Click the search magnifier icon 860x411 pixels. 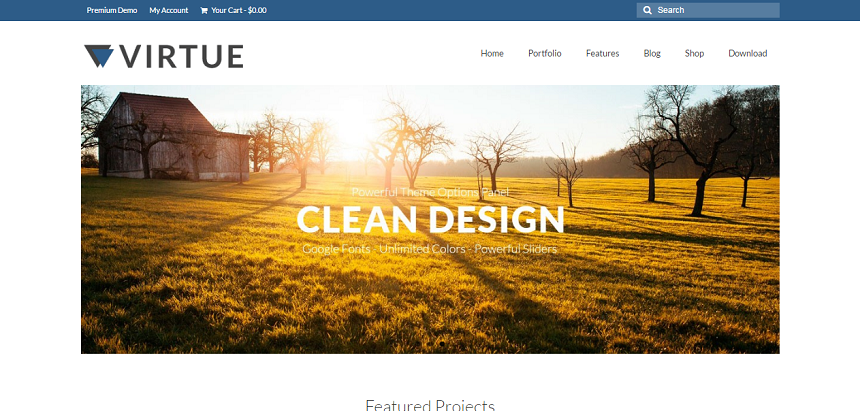pyautogui.click(x=647, y=10)
